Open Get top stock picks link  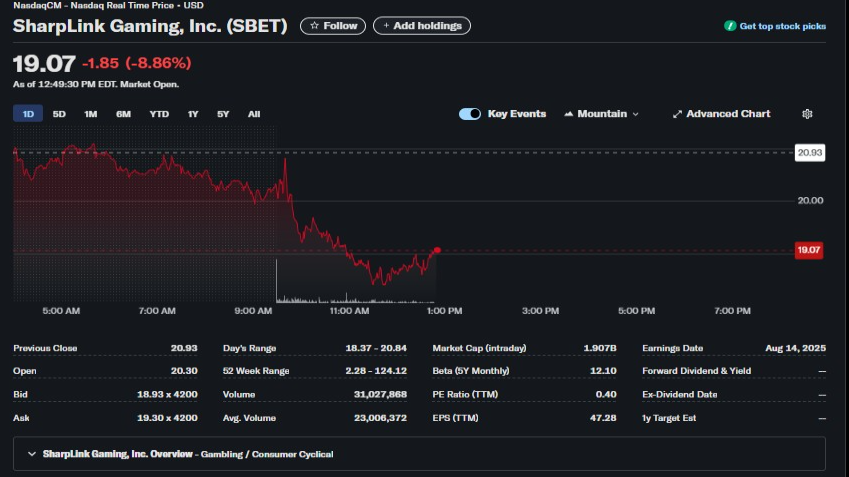pyautogui.click(x=782, y=26)
